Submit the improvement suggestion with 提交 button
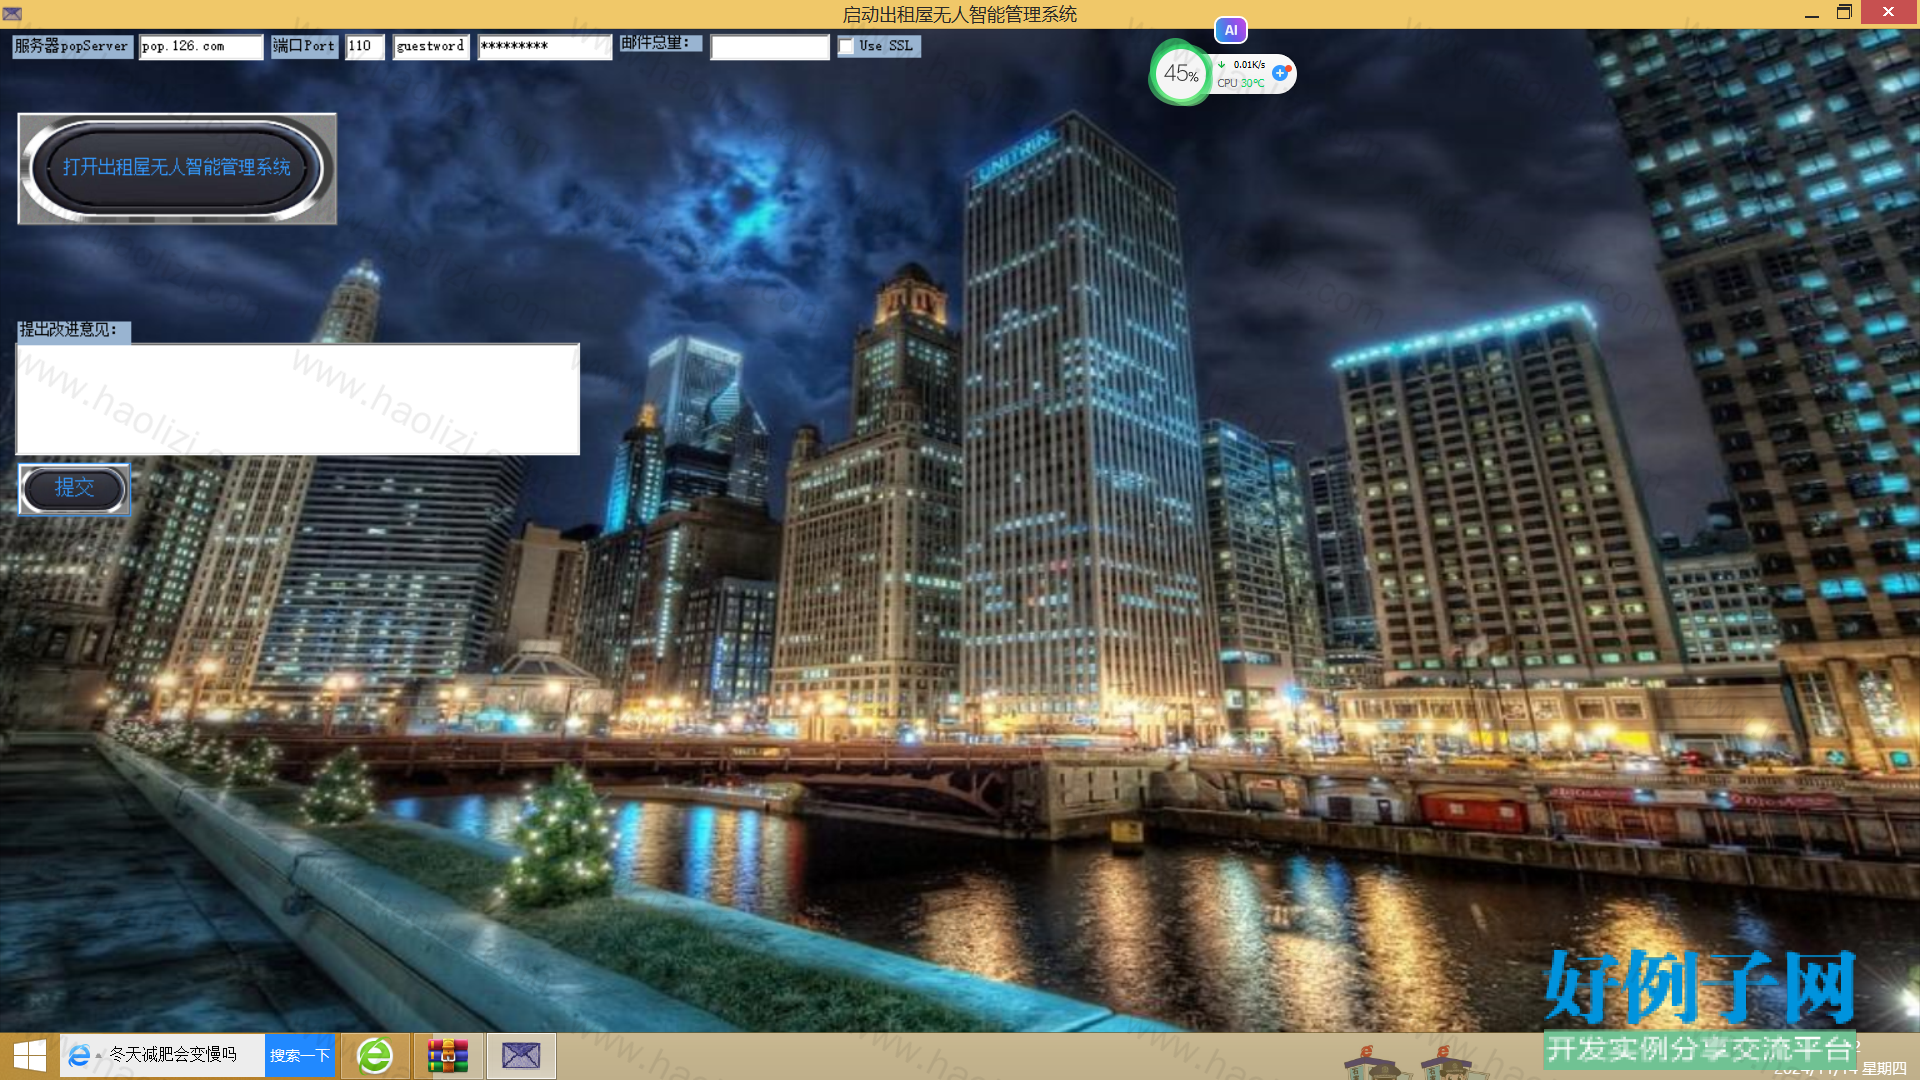Screen dimensions: 1920x1080 click(74, 489)
